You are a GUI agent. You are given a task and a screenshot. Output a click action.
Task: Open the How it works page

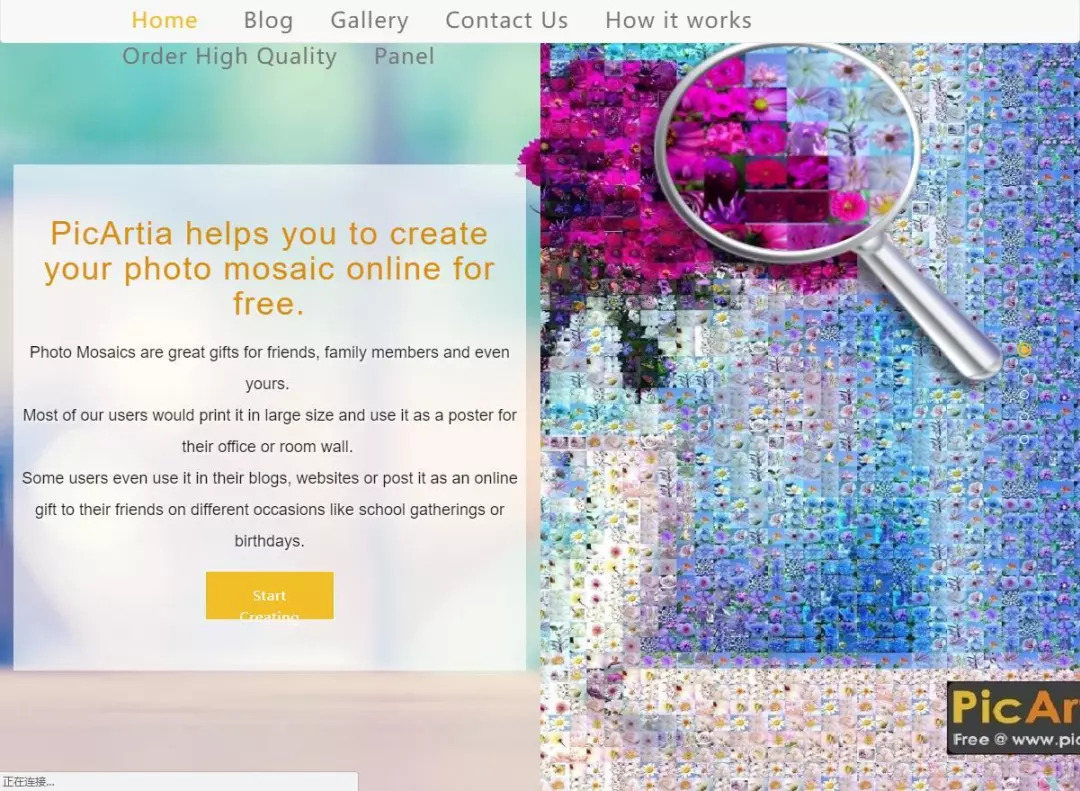(678, 20)
